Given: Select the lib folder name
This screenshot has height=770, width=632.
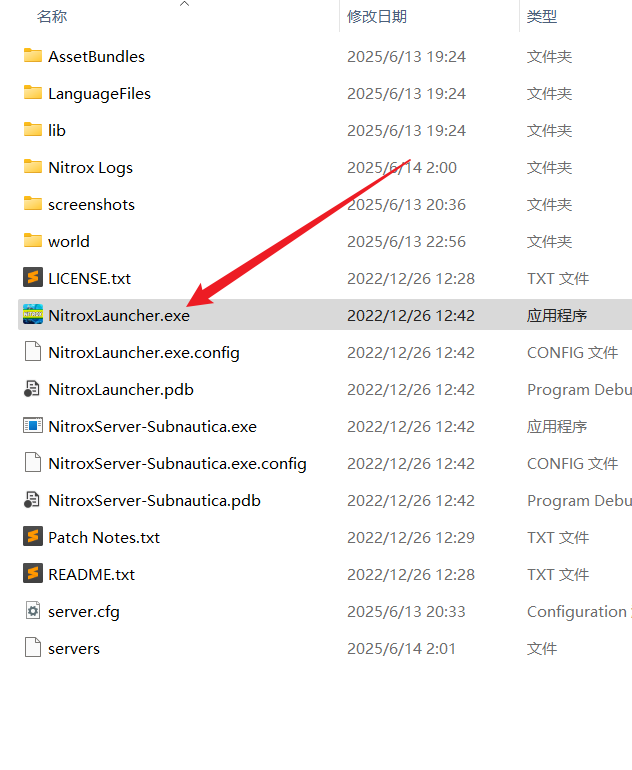Looking at the screenshot, I should 56,131.
